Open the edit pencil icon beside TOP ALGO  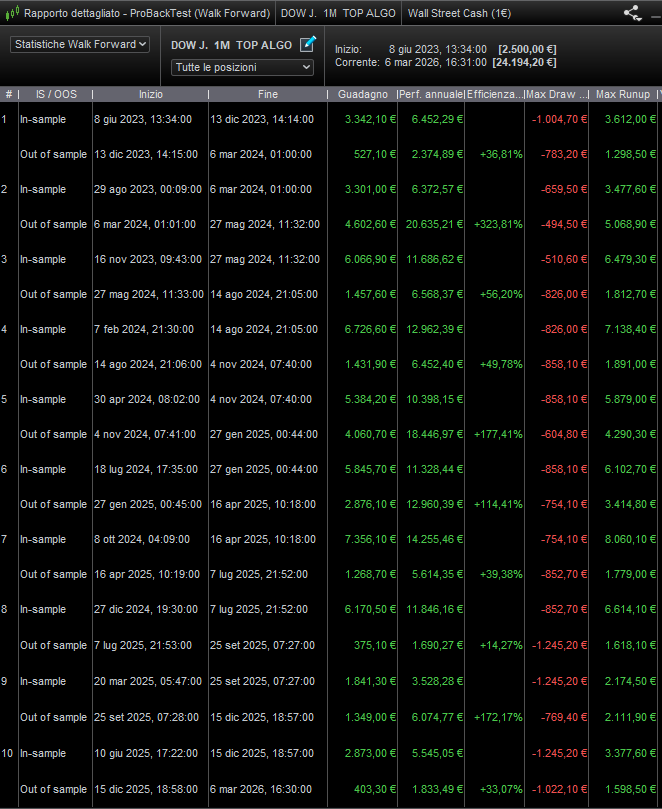pos(308,44)
